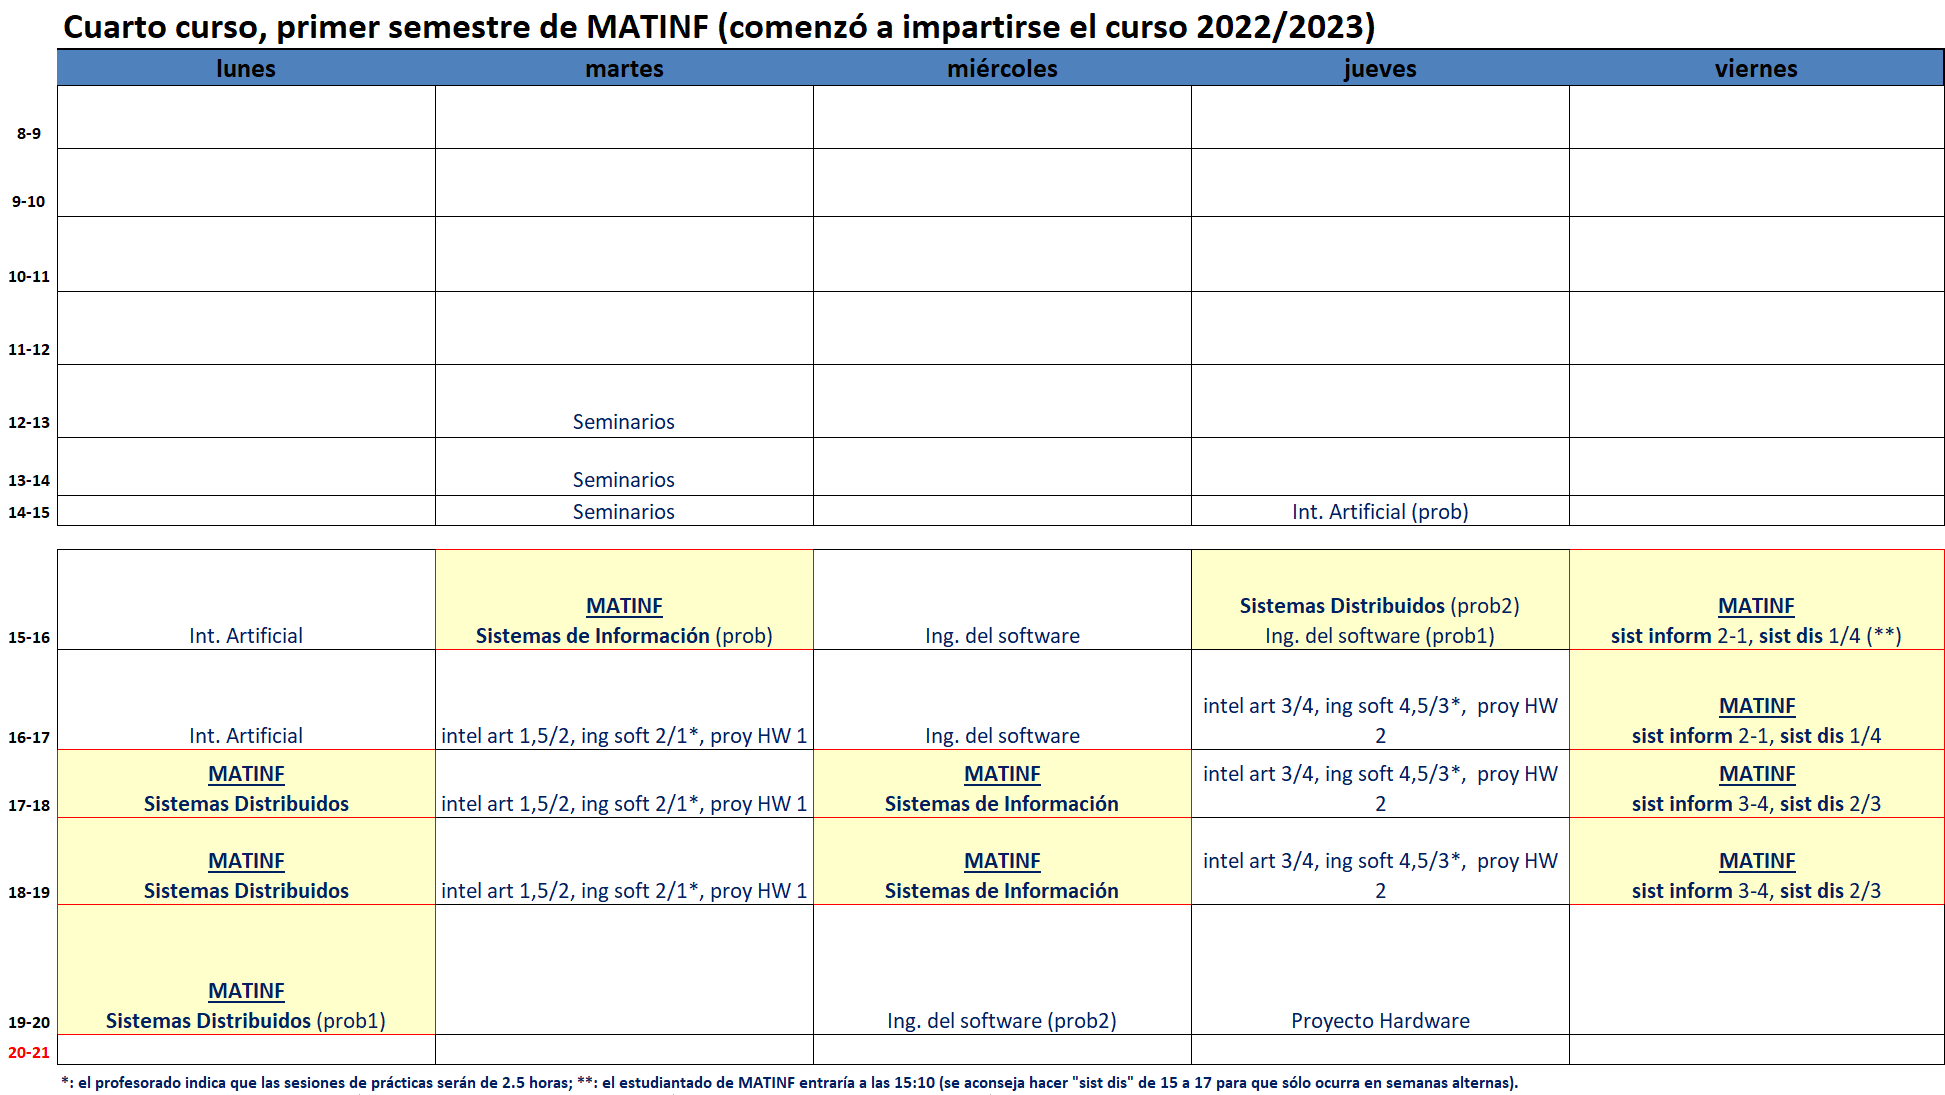Click 'Ing. del software (prob1)' on jueves
The width and height of the screenshot is (1945, 1095).
pyautogui.click(x=1380, y=636)
